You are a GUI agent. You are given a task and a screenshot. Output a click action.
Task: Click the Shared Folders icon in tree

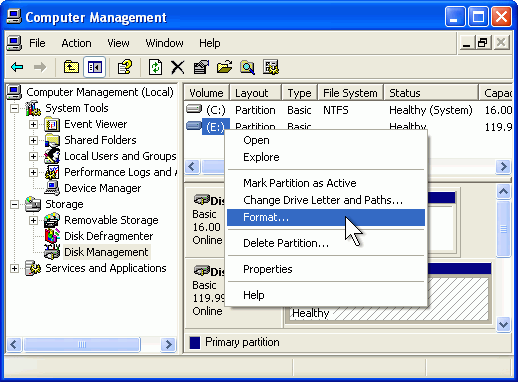click(52, 140)
